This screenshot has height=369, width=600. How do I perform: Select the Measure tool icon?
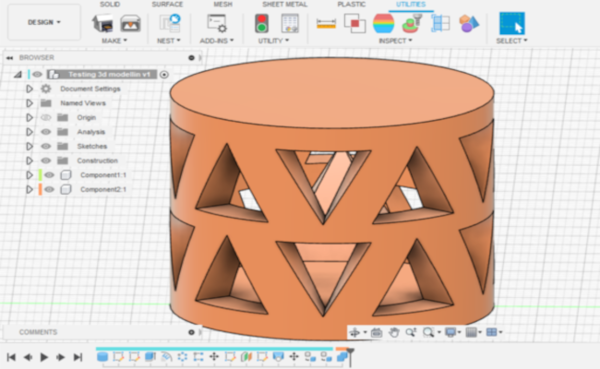(x=326, y=24)
